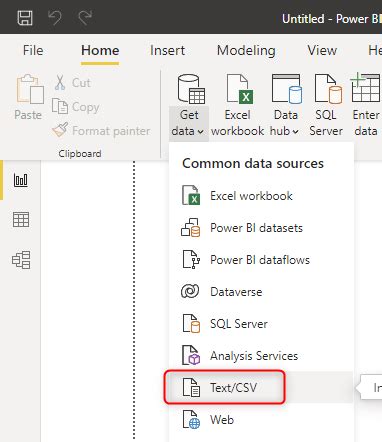The image size is (382, 442).
Task: Click the Web globe document icon
Action: [x=191, y=420]
